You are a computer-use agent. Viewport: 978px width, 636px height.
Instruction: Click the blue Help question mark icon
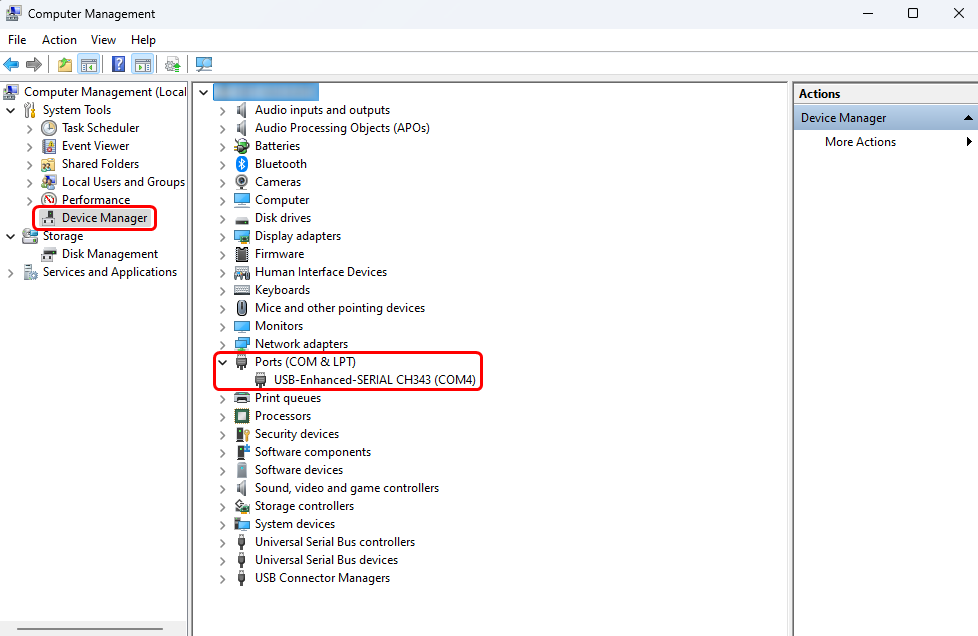[119, 65]
